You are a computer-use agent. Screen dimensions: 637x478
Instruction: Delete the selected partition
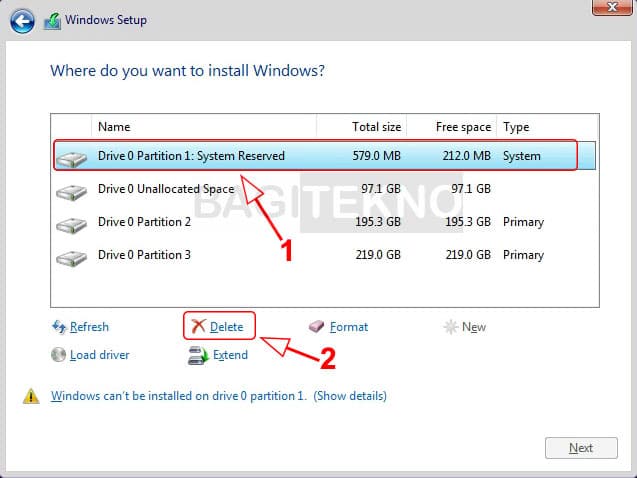tap(227, 327)
